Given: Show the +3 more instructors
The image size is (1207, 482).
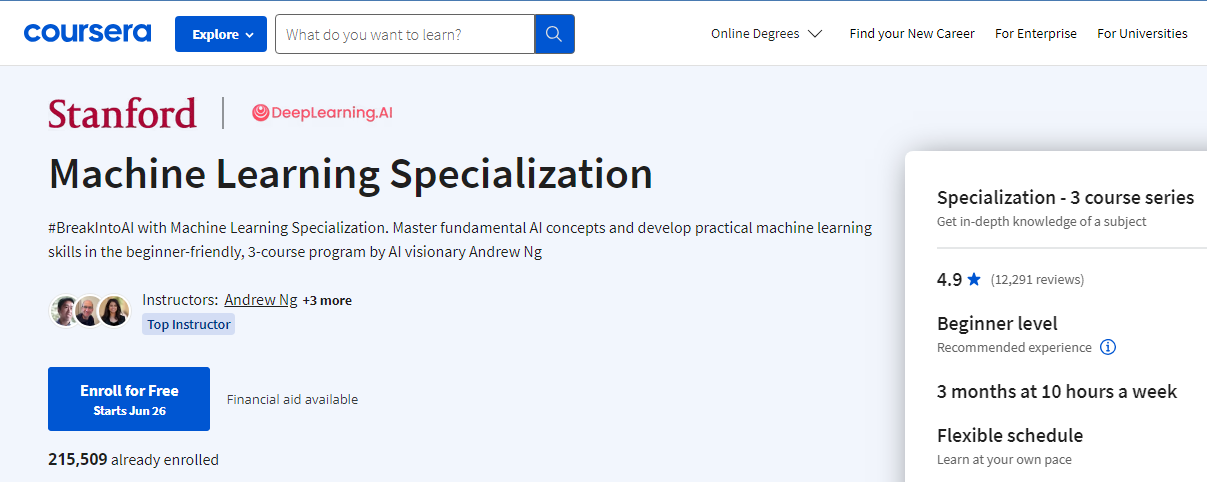Looking at the screenshot, I should (327, 300).
